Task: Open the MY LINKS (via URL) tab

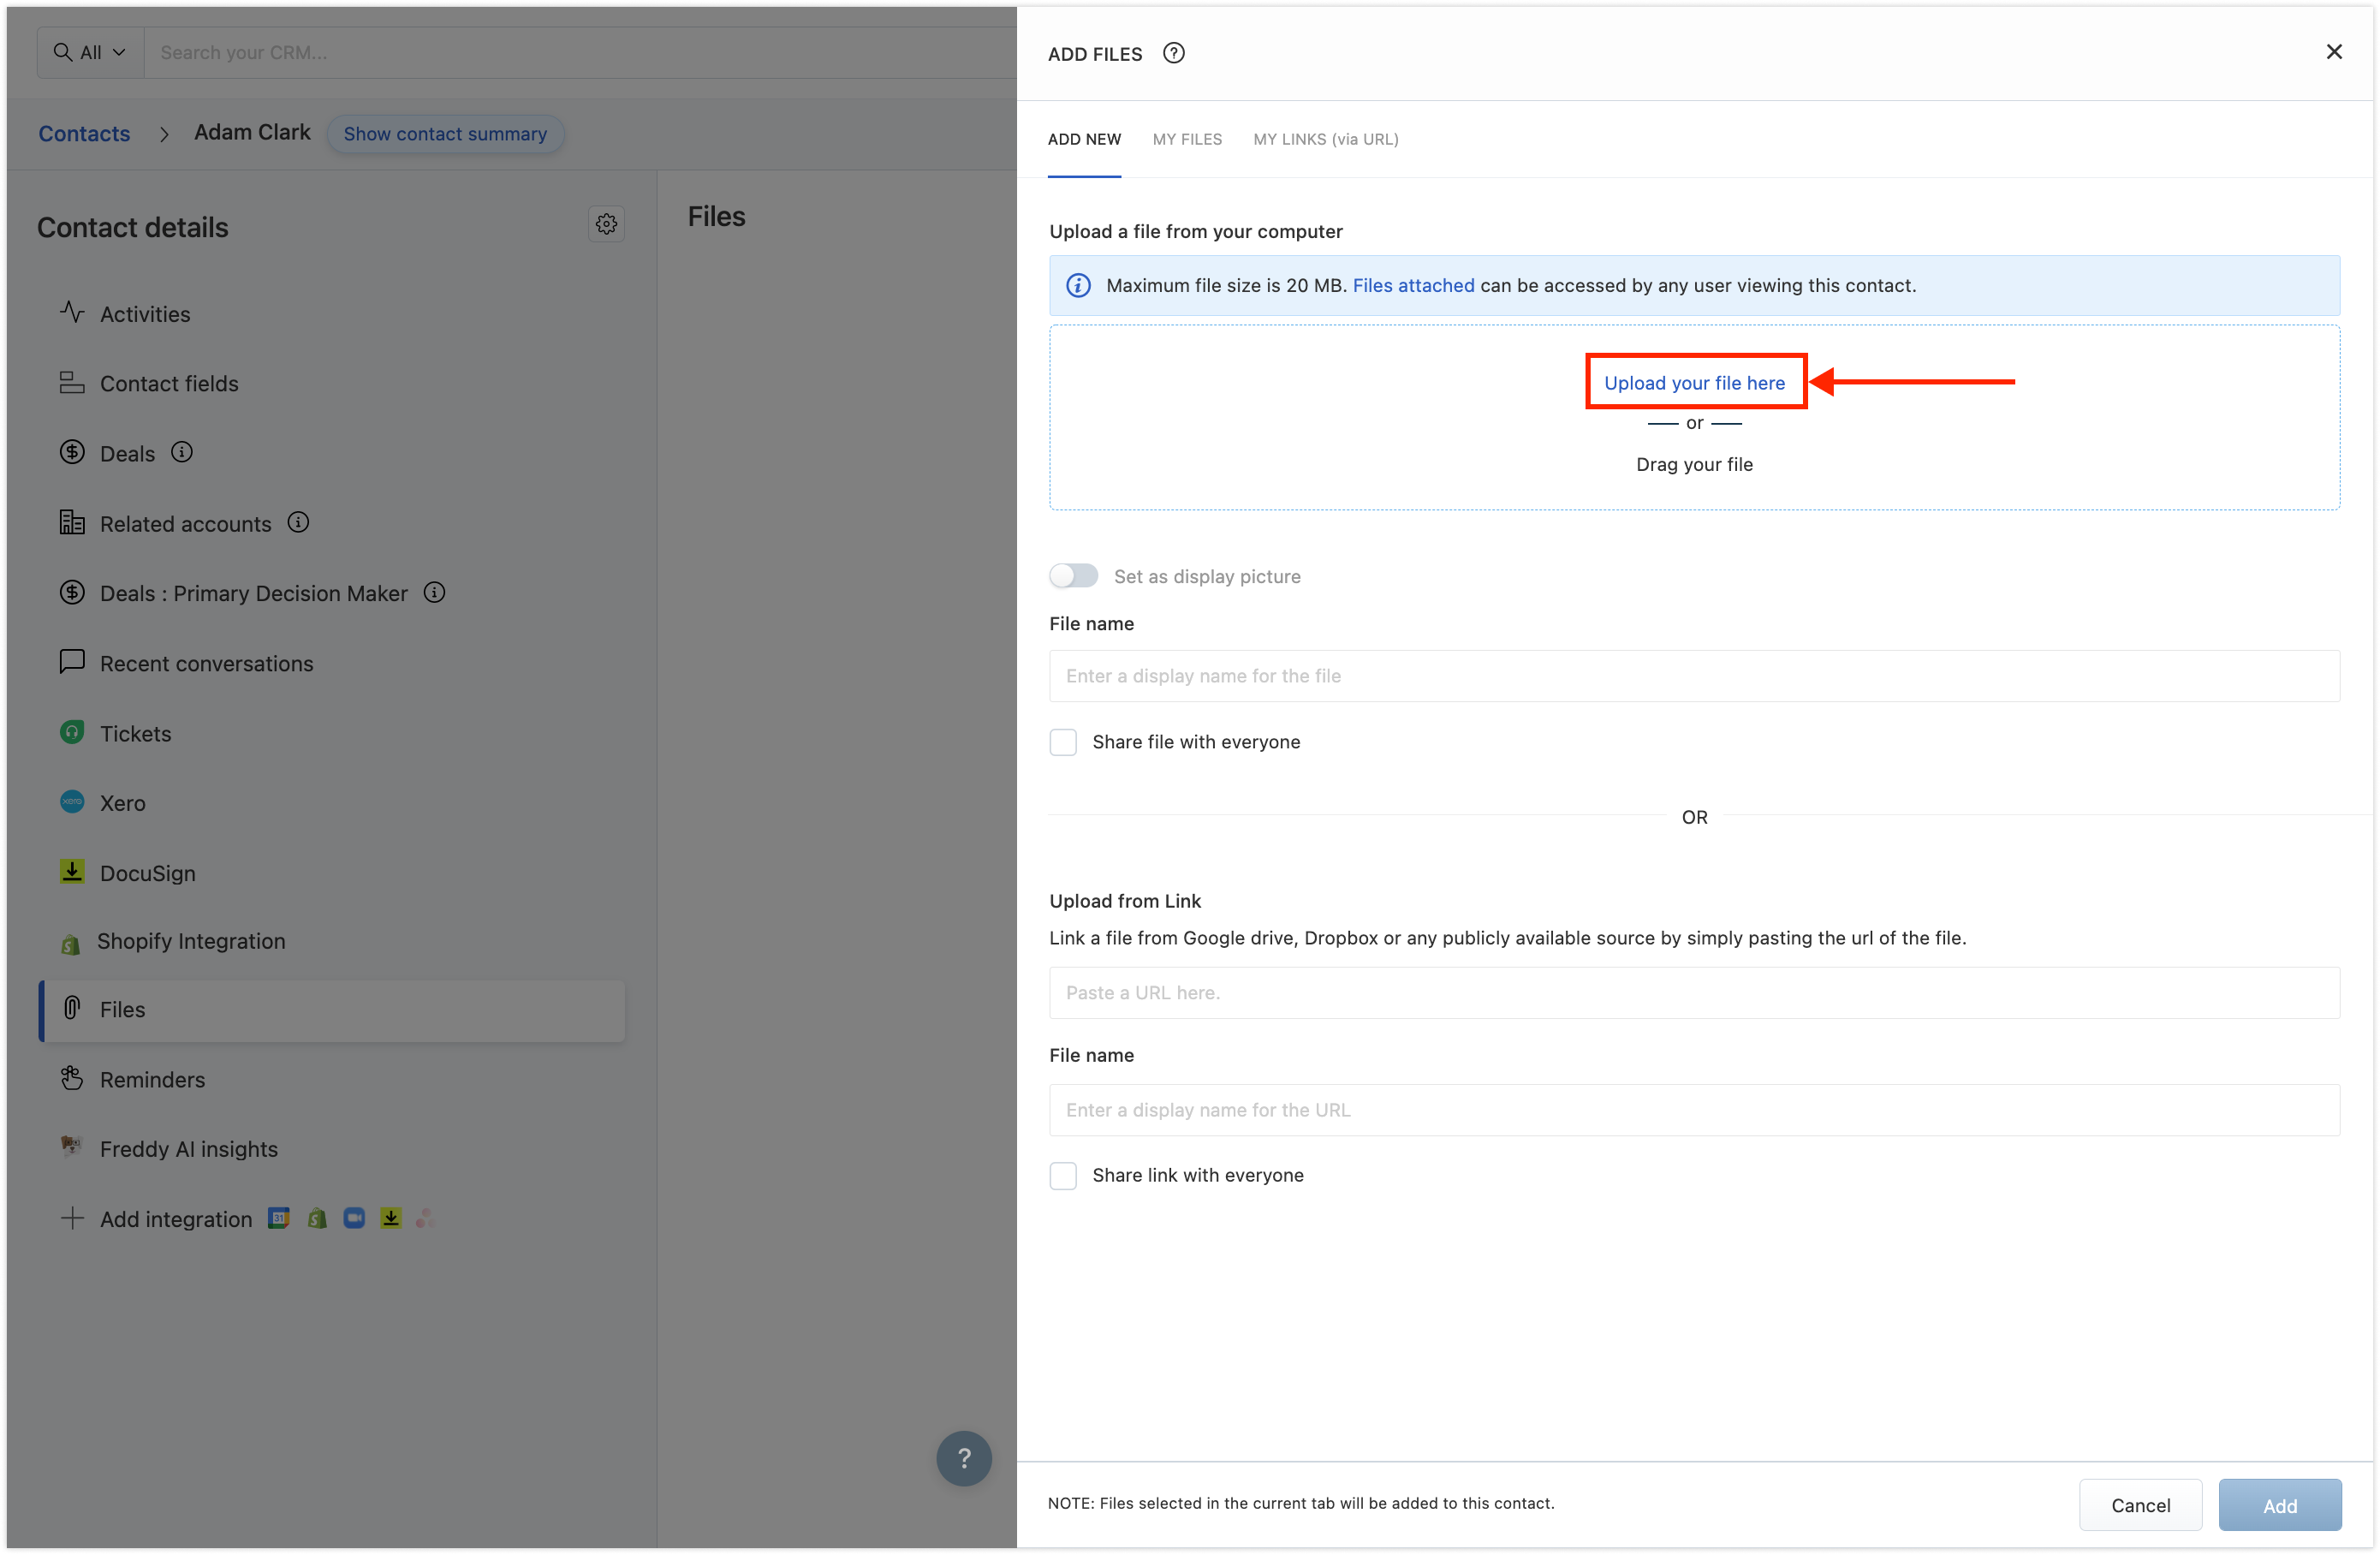Action: pos(1325,139)
